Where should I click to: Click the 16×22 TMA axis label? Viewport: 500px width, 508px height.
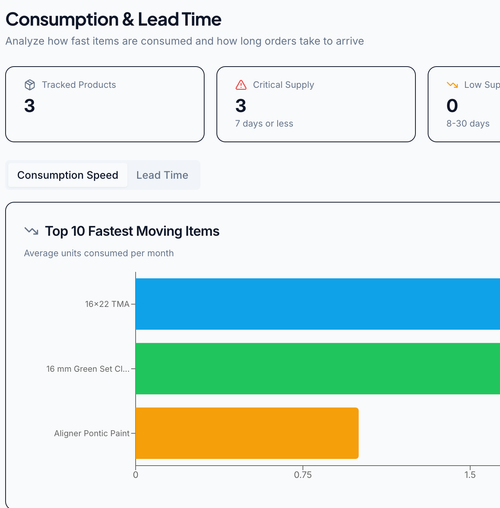[107, 304]
